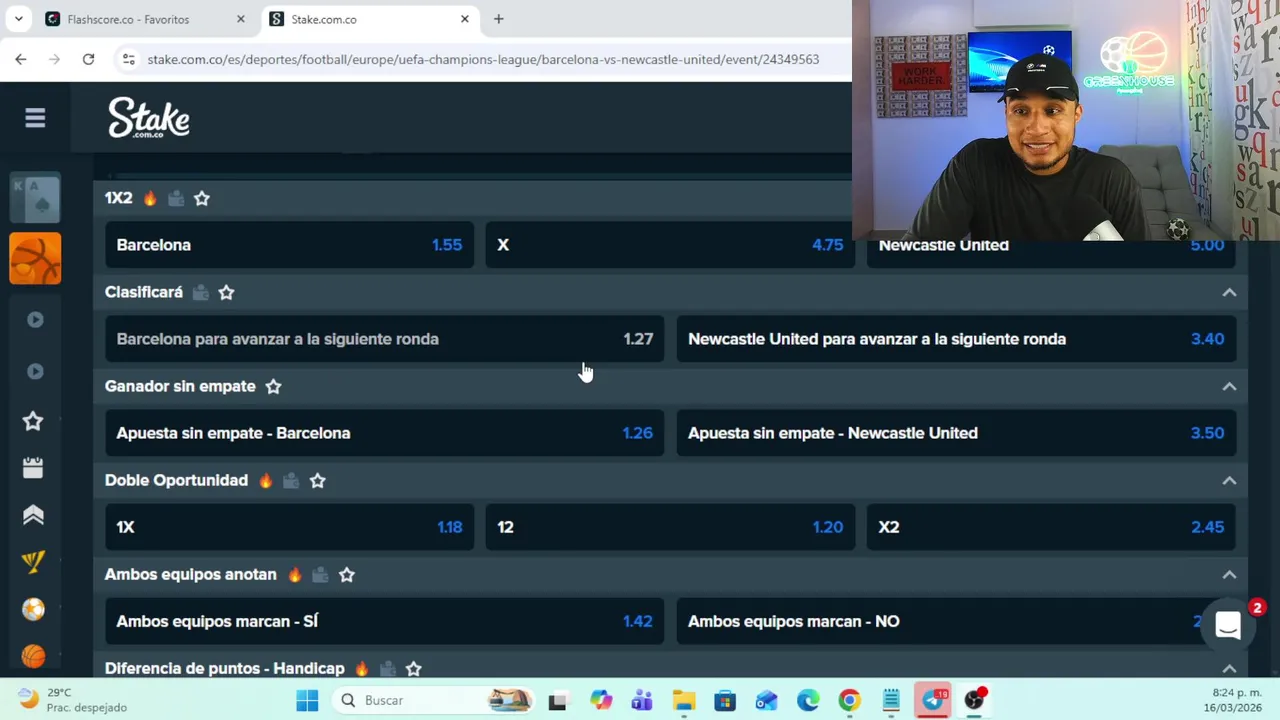This screenshot has height=720, width=1280.
Task: Favorite the Clasificará market with star
Action: point(226,292)
